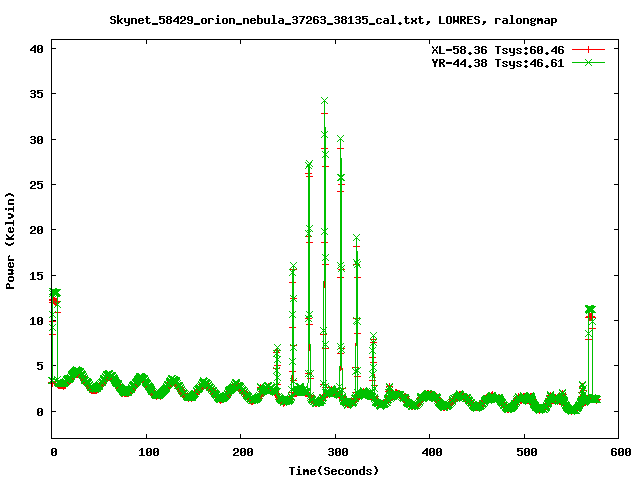Click y-axis tick label 35

pyautogui.click(x=36, y=94)
